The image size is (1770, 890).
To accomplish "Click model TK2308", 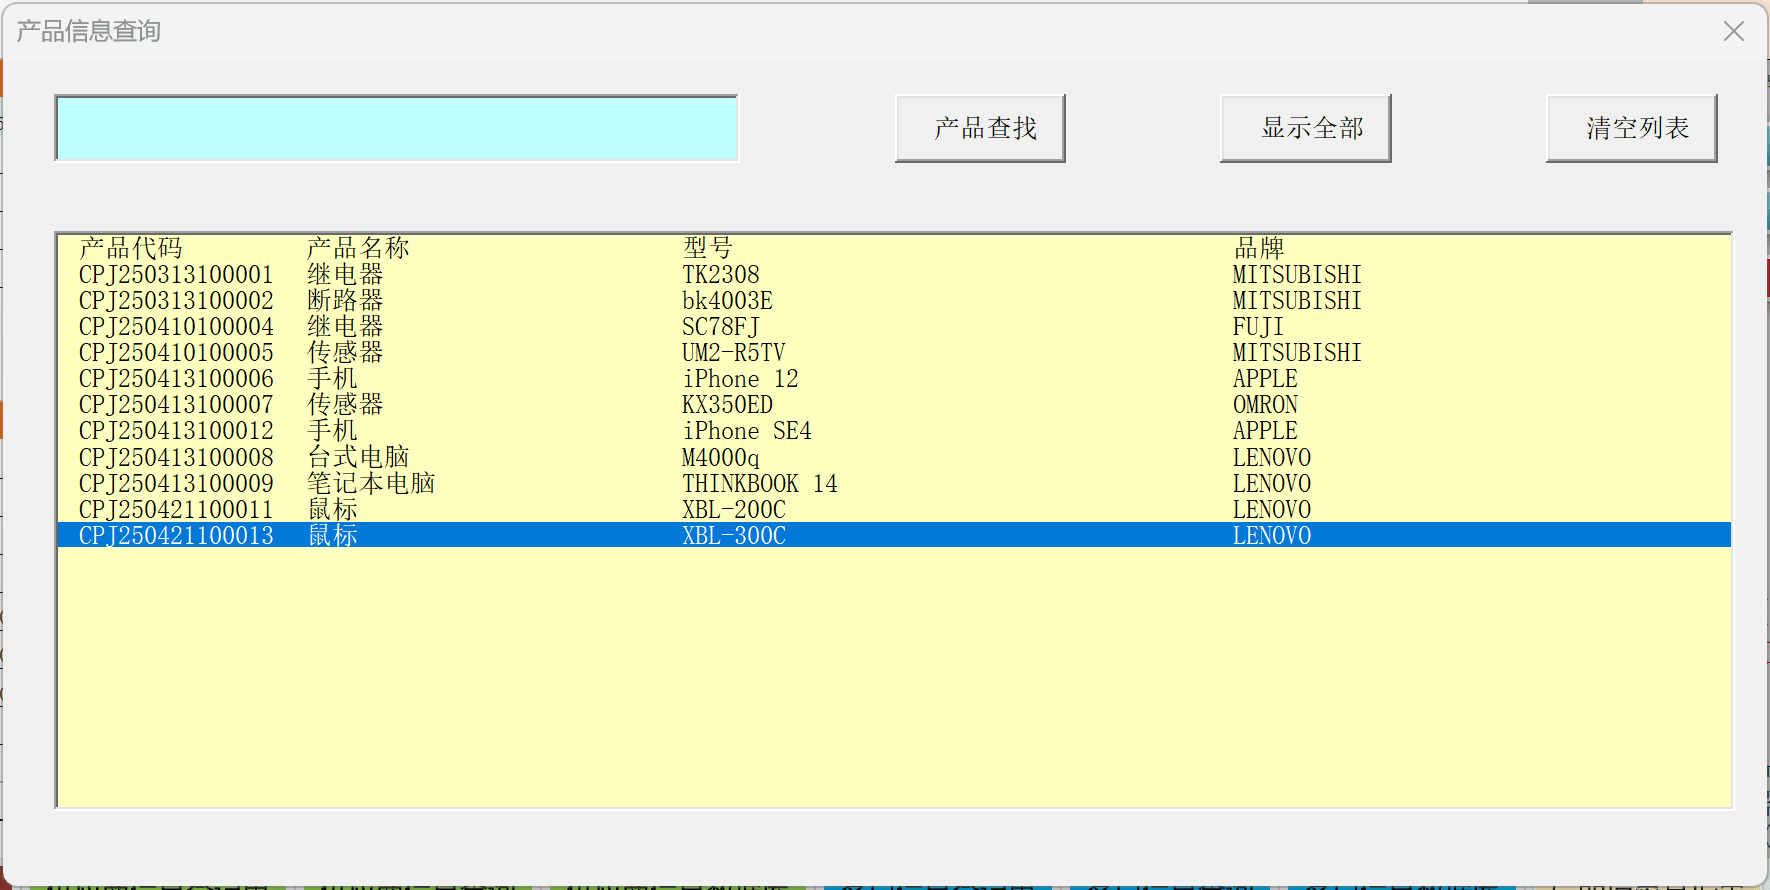I will [721, 275].
